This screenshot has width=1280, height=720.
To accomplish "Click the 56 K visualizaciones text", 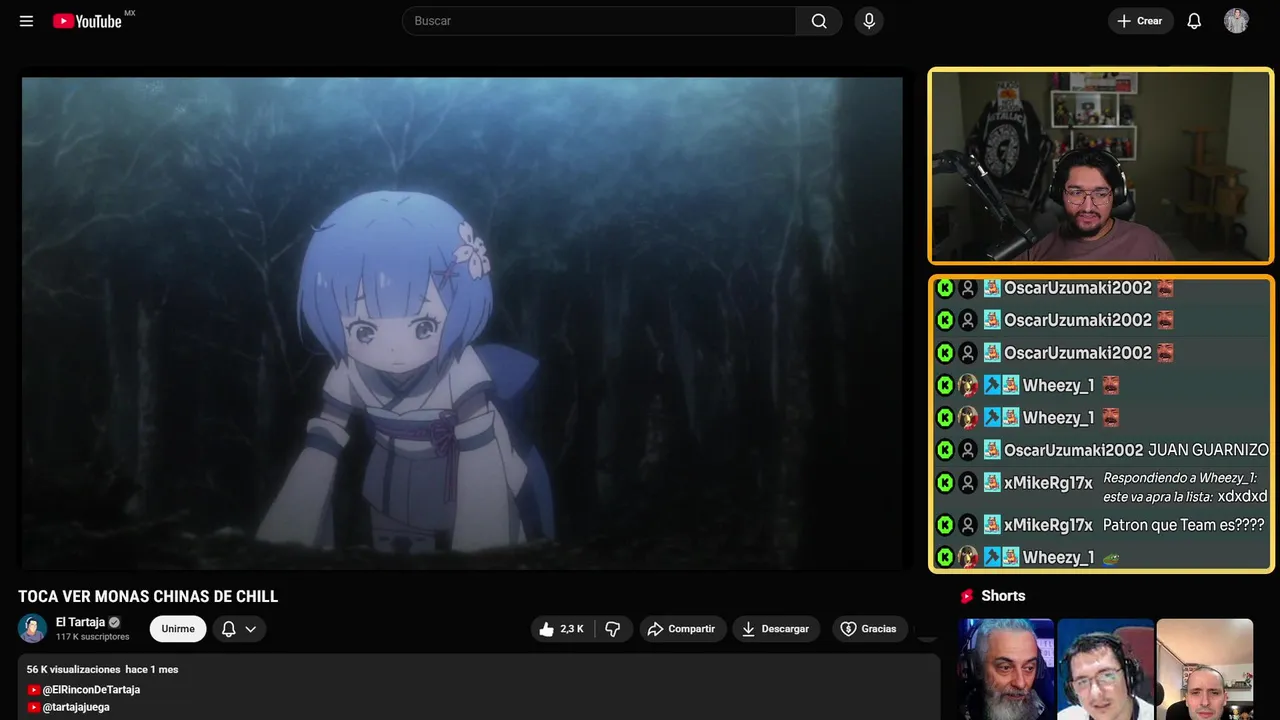I will pos(74,669).
